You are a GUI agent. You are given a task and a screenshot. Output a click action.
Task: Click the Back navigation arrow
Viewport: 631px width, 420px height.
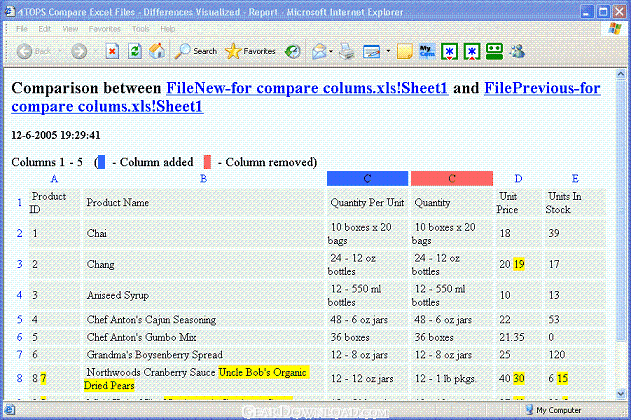pos(24,51)
